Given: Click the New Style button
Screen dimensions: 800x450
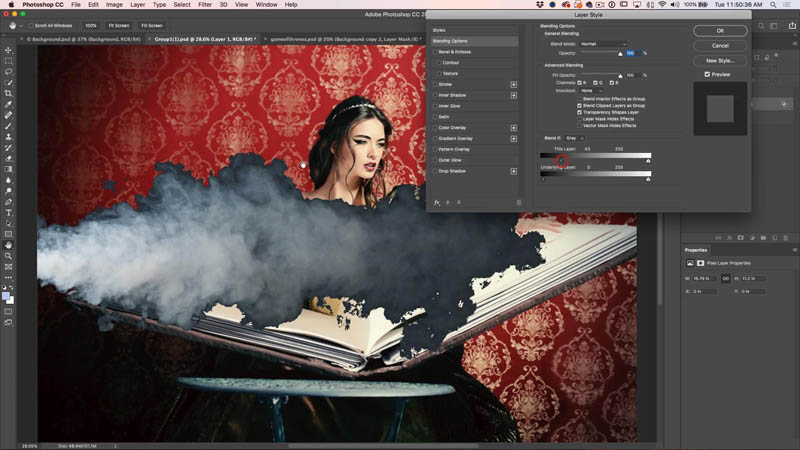Looking at the screenshot, I should pyautogui.click(x=720, y=61).
